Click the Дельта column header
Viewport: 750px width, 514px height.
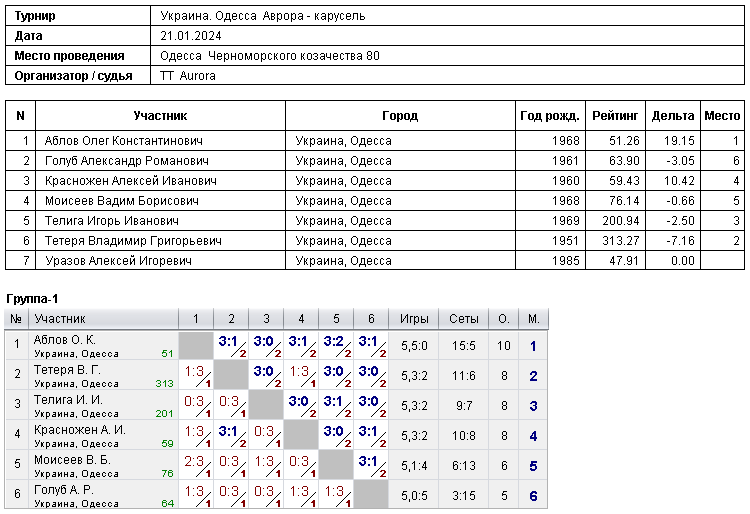point(673,116)
